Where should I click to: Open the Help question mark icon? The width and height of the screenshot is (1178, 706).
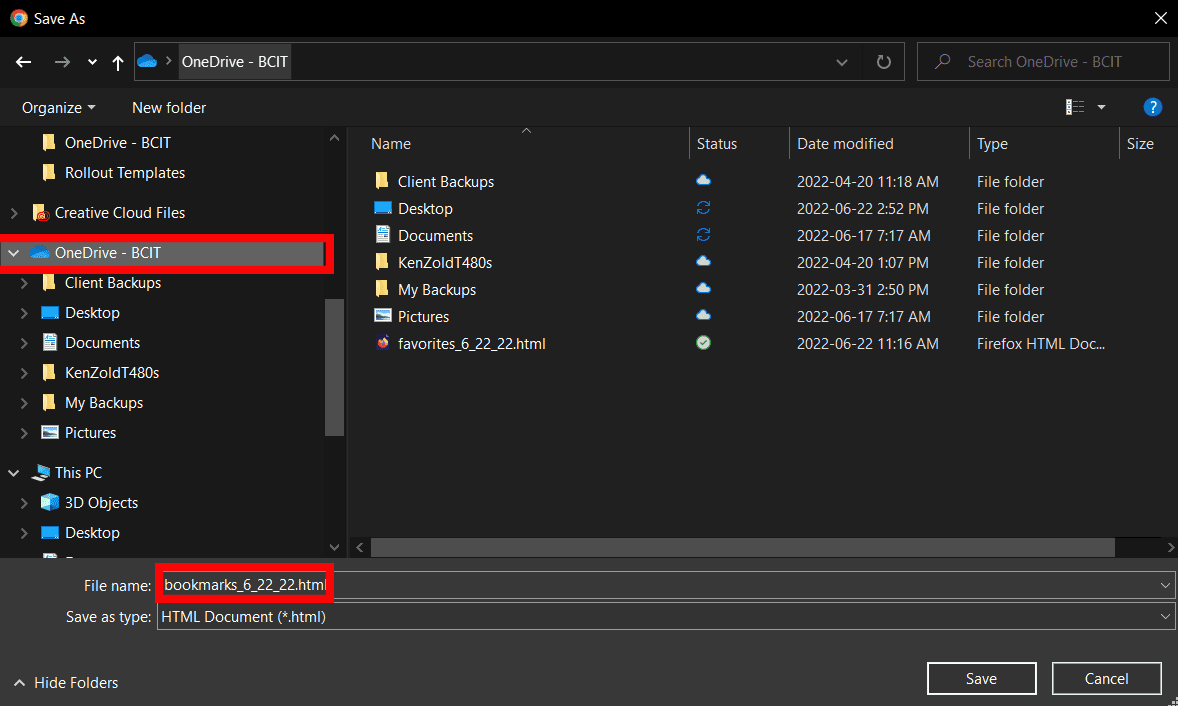point(1152,107)
